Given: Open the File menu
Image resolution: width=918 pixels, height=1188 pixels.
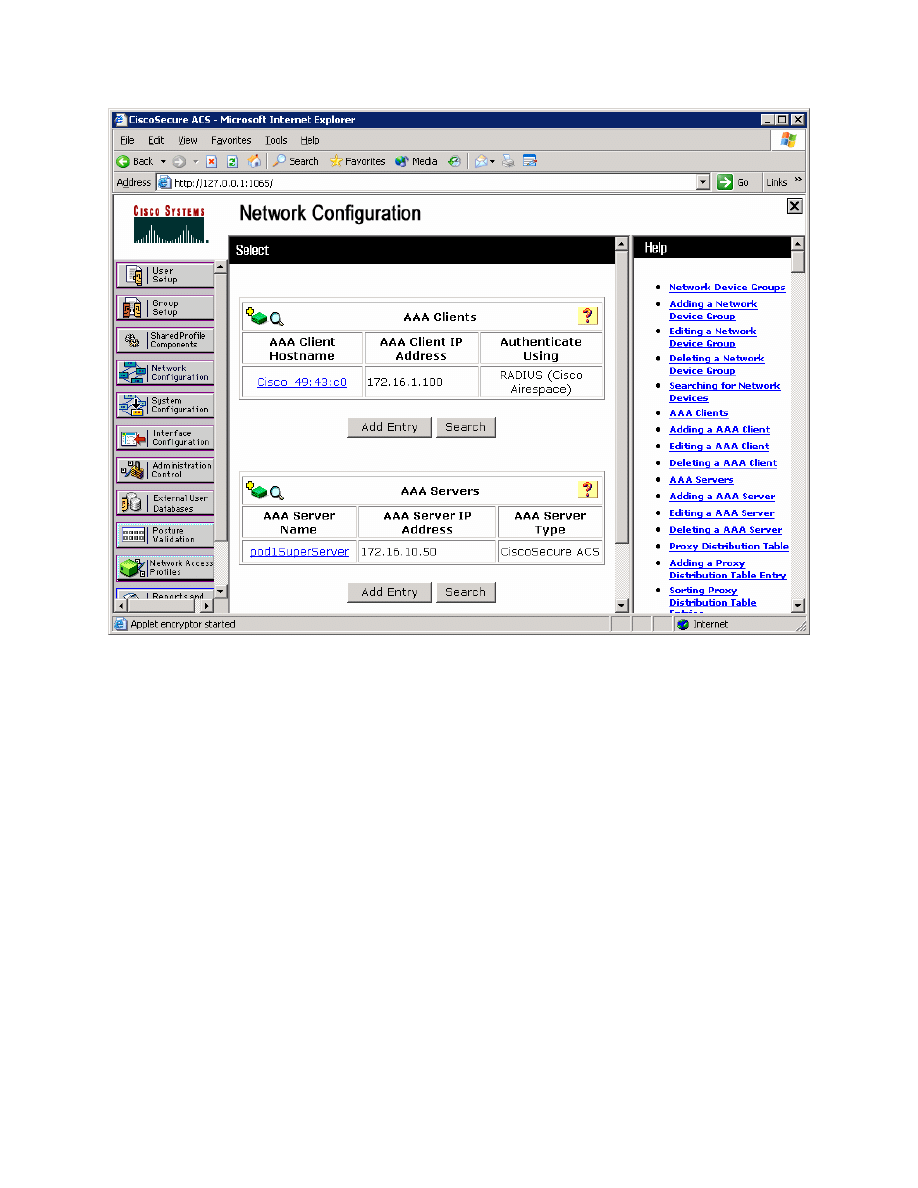Looking at the screenshot, I should tap(127, 140).
